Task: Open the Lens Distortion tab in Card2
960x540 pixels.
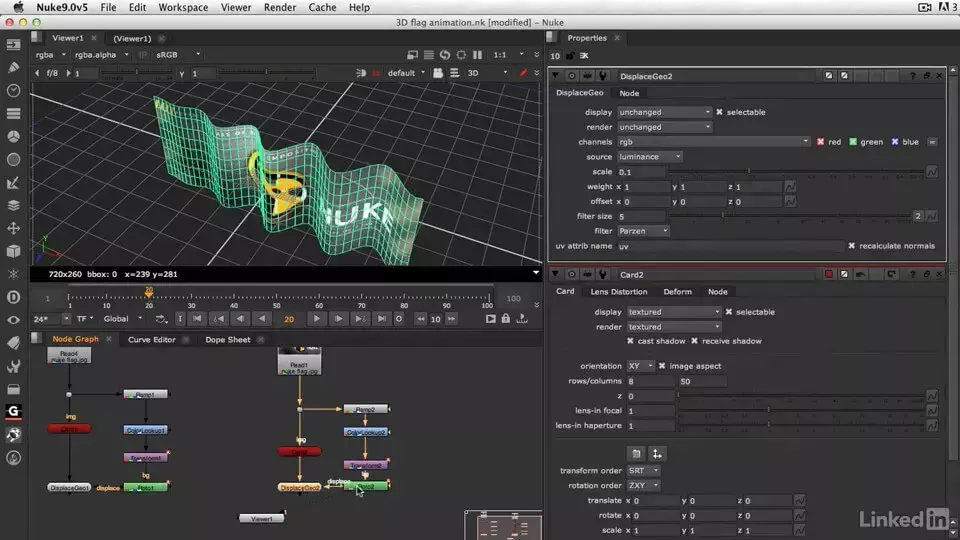Action: coord(618,292)
